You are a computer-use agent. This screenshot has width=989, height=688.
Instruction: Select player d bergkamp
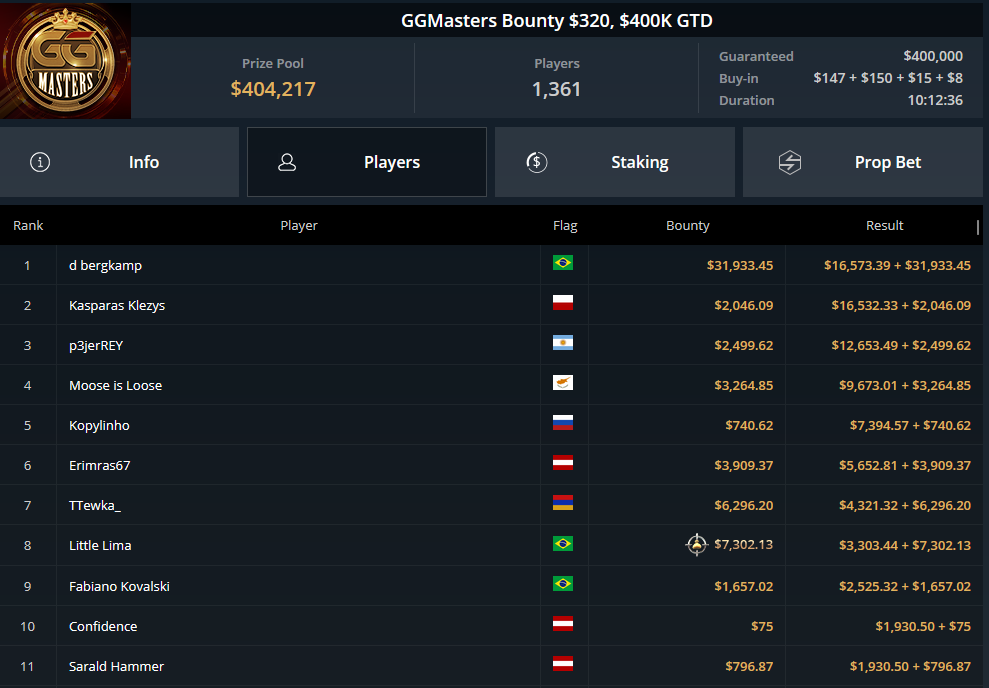[x=105, y=265]
